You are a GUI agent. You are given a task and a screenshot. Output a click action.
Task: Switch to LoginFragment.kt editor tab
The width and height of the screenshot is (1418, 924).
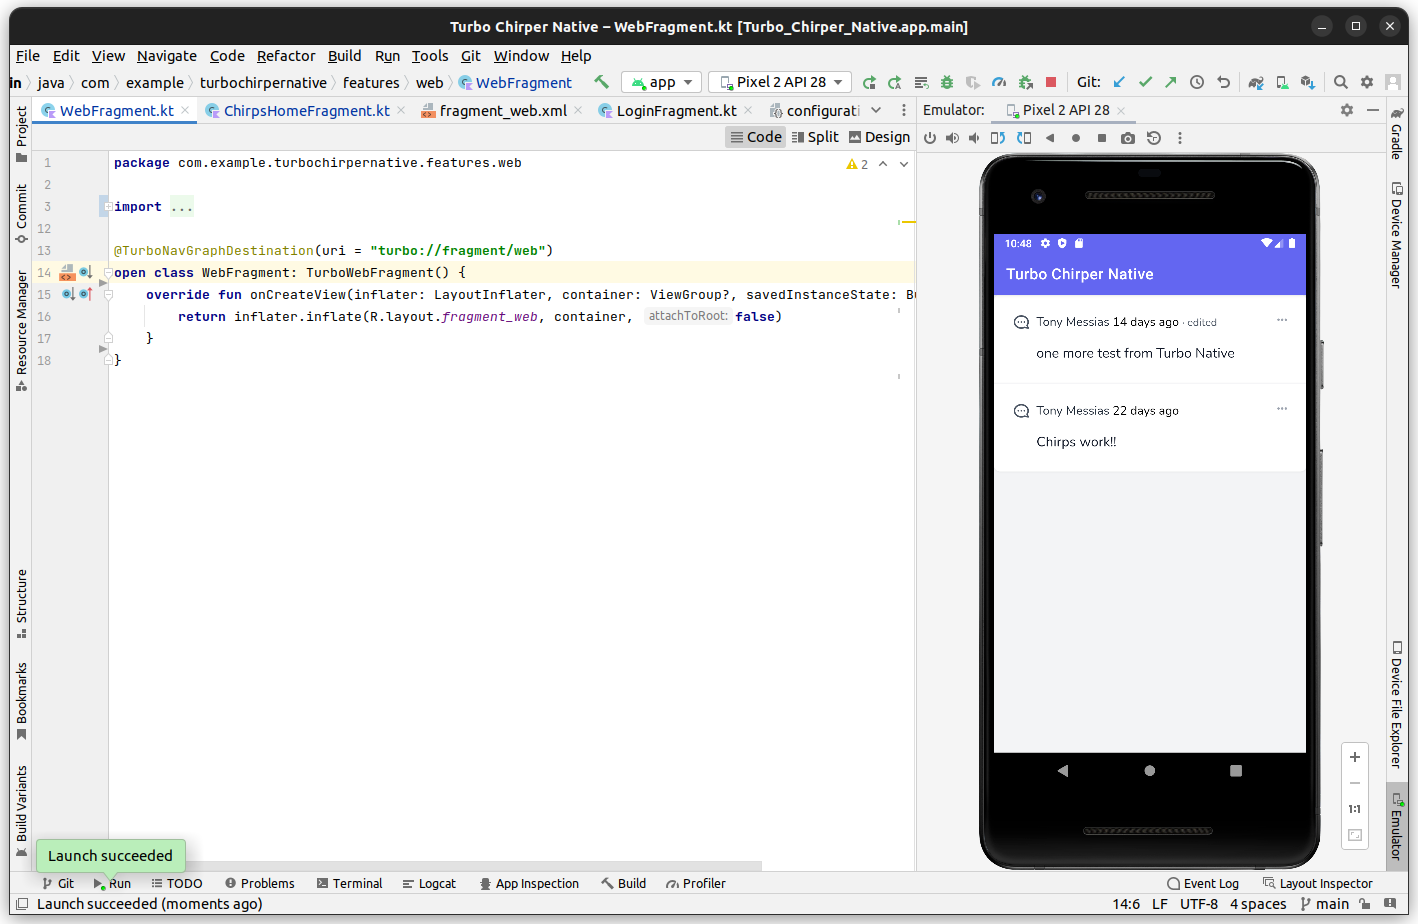(676, 111)
